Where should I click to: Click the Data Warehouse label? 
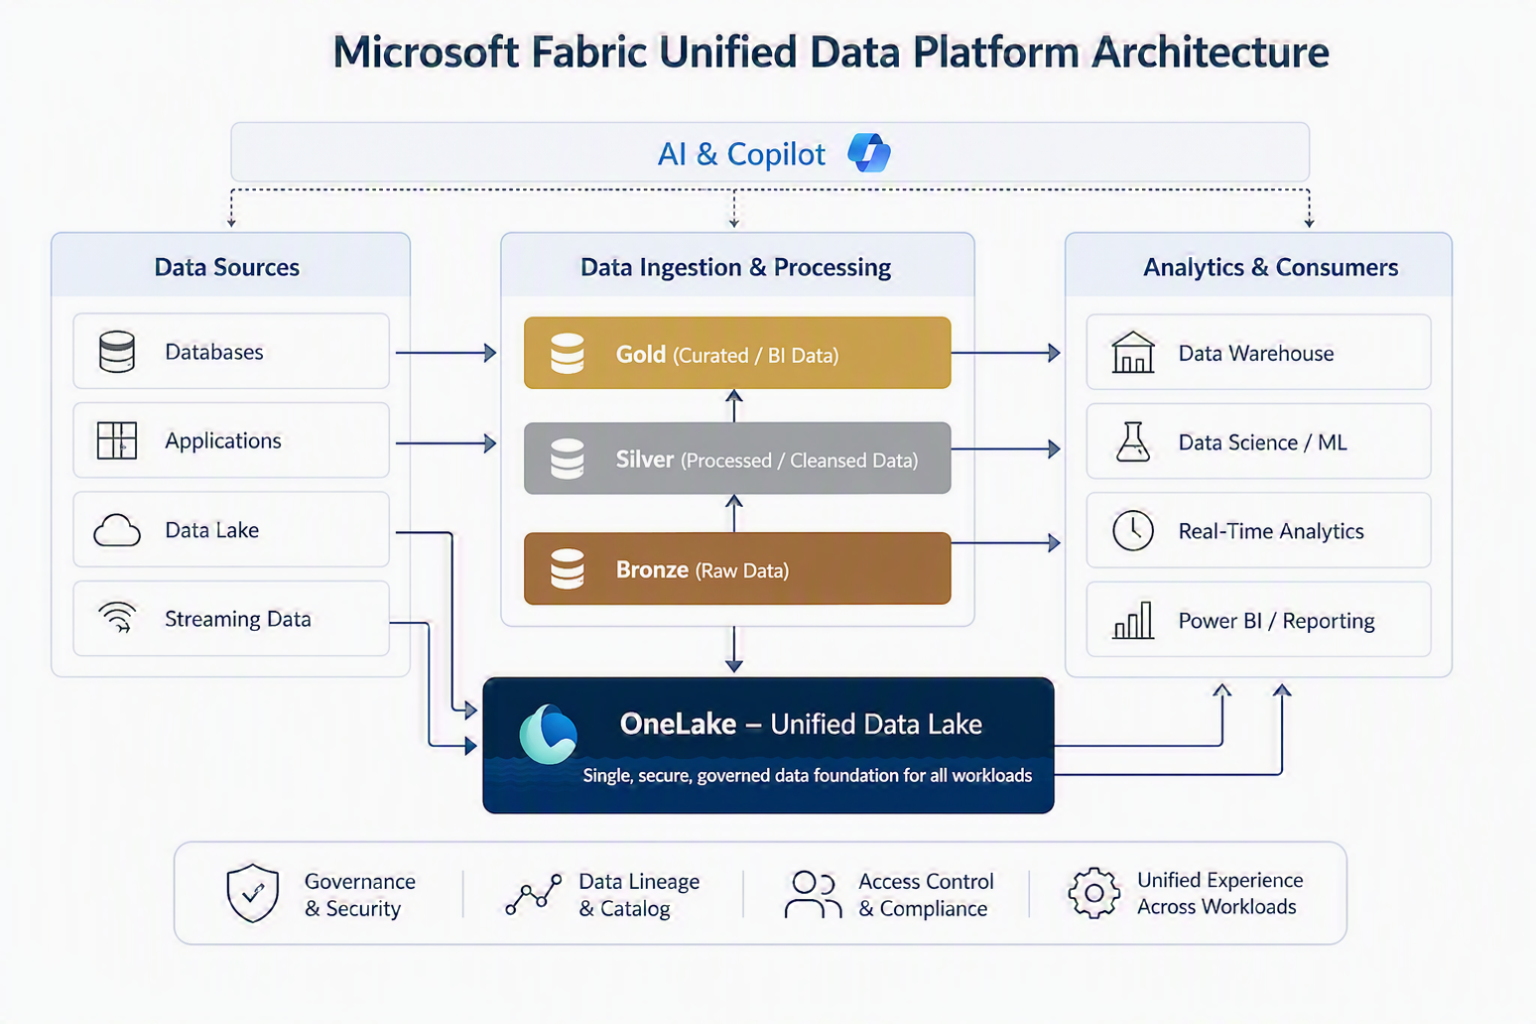(1256, 353)
